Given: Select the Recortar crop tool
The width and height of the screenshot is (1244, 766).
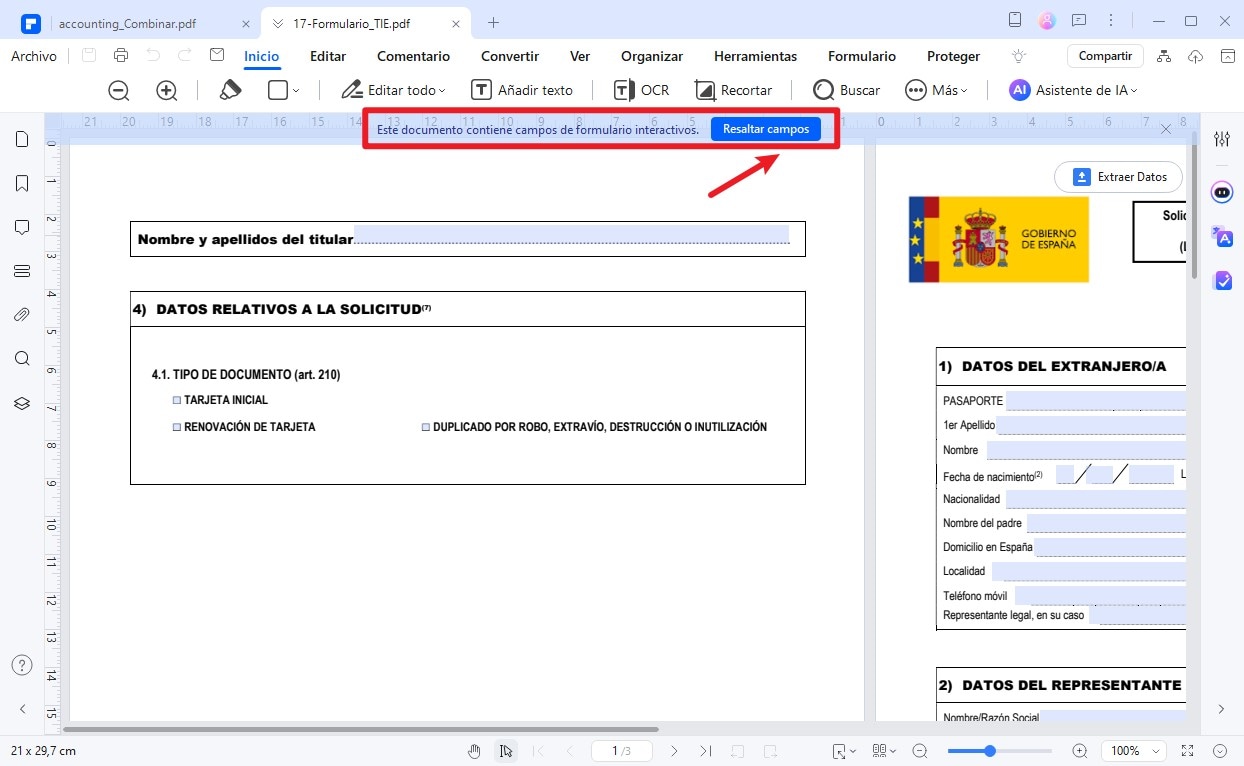Looking at the screenshot, I should [734, 90].
